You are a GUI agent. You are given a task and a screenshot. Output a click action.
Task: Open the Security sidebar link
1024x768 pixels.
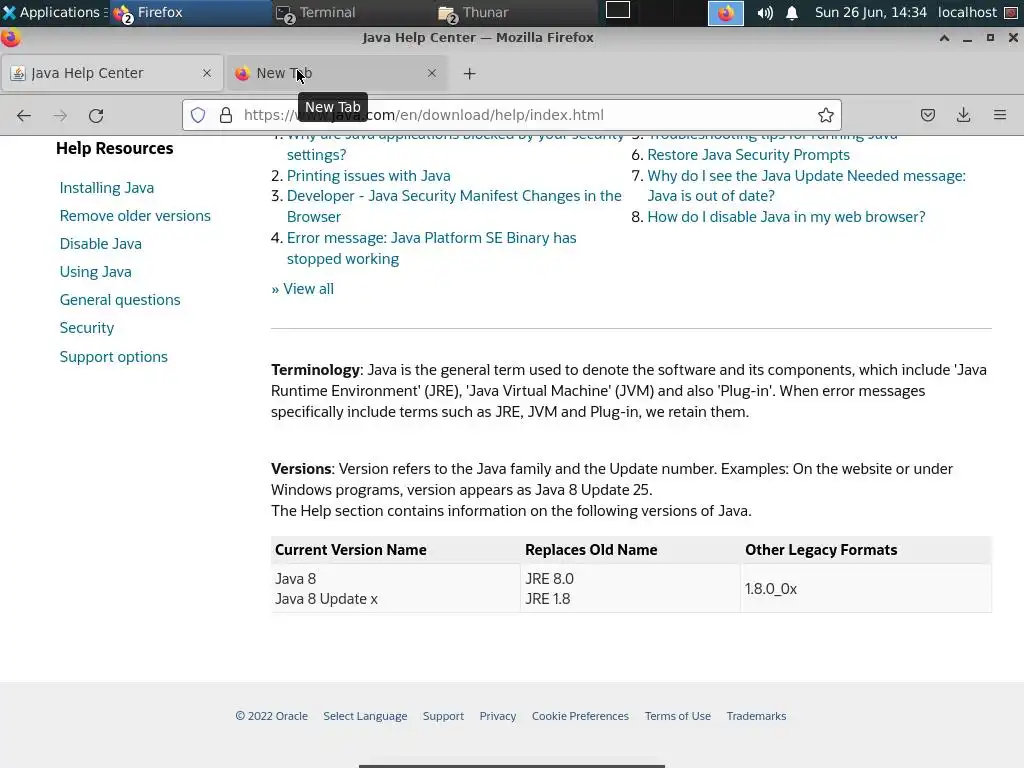click(x=87, y=328)
